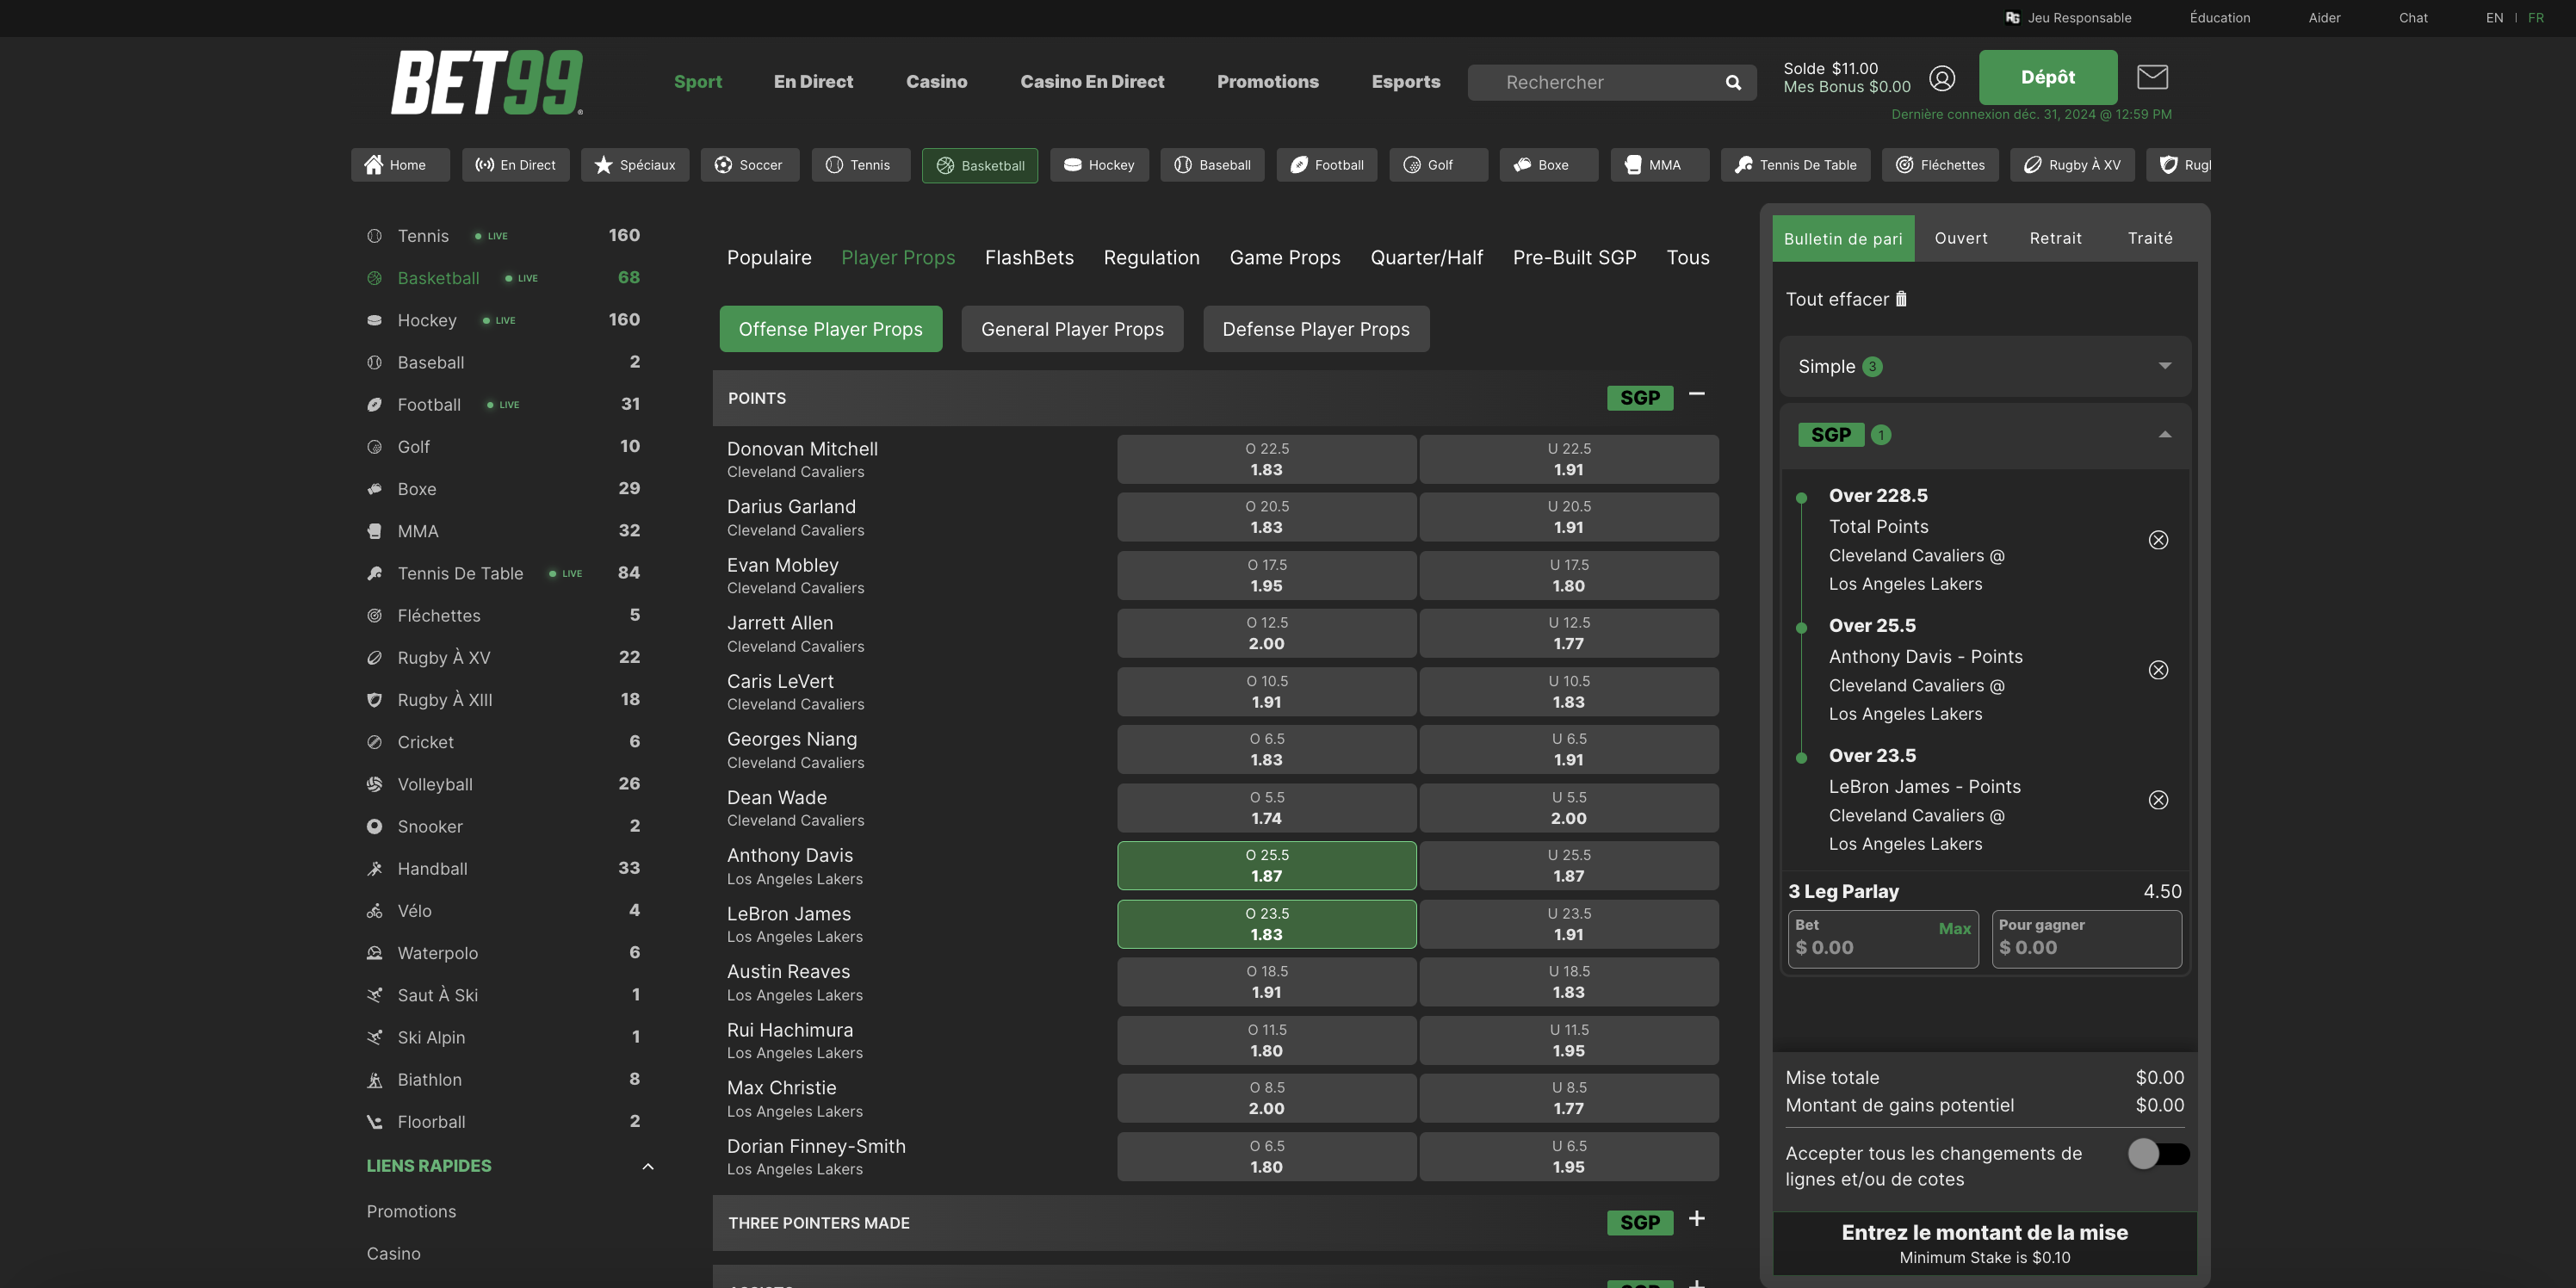Screen dimensions: 2576x1288
Task: Remove LeBron James Over 23.5 leg
Action: click(x=2158, y=800)
